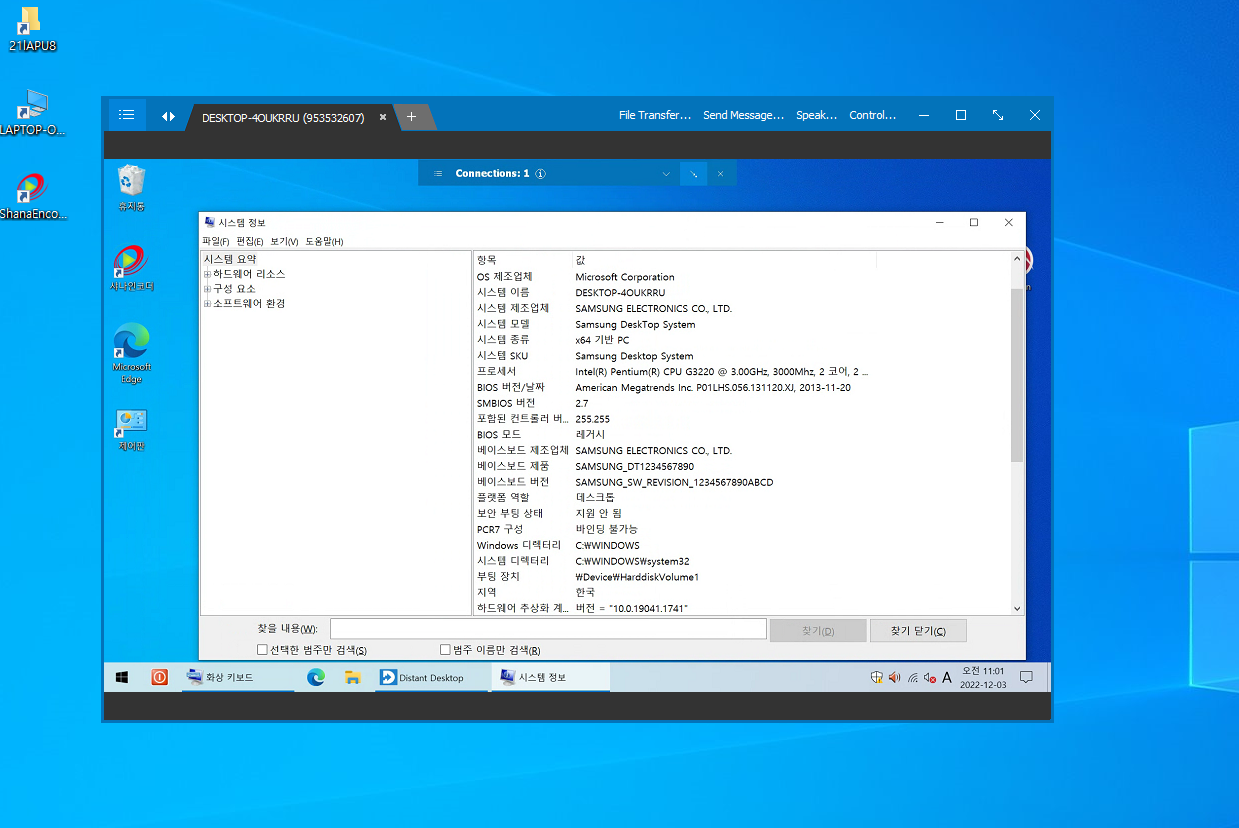
Task: Expand 구성 요소 tree node
Action: 207,289
